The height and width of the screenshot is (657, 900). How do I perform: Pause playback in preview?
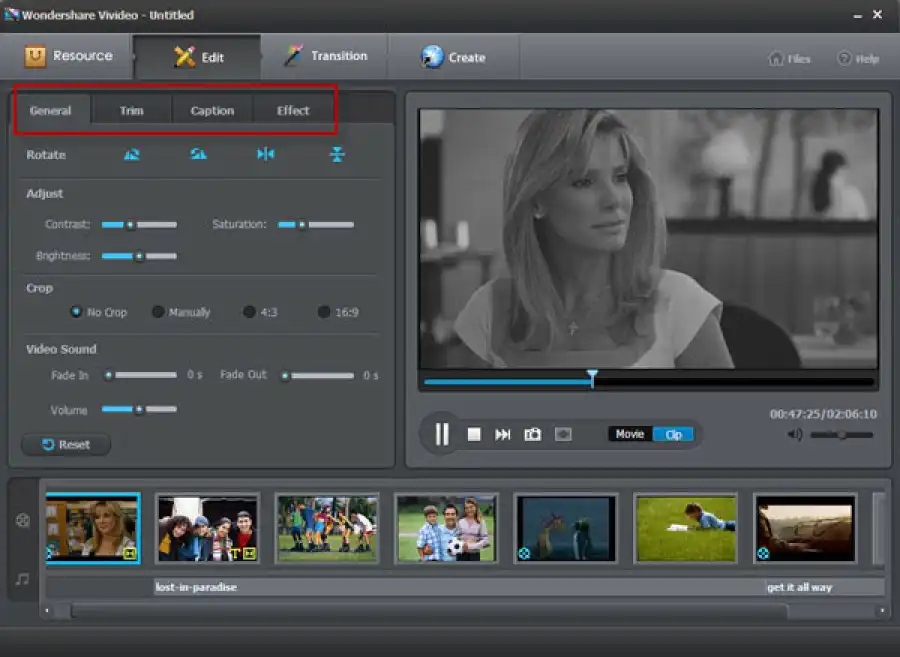pyautogui.click(x=441, y=434)
